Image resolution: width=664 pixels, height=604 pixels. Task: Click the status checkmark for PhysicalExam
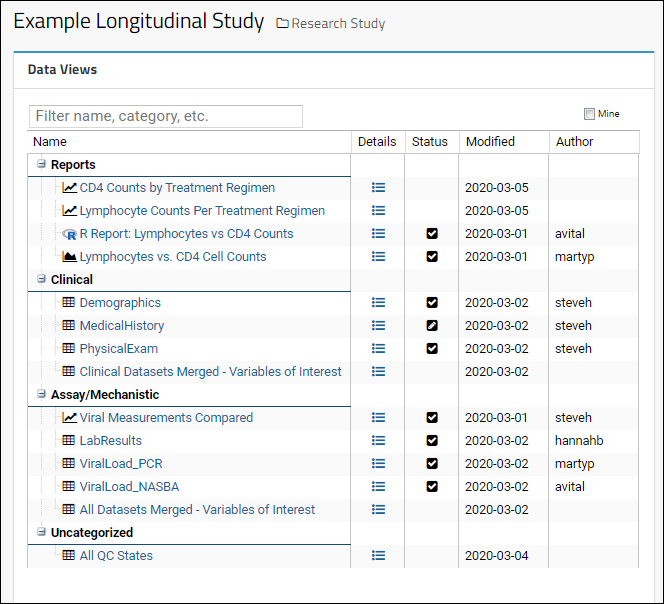pos(432,349)
